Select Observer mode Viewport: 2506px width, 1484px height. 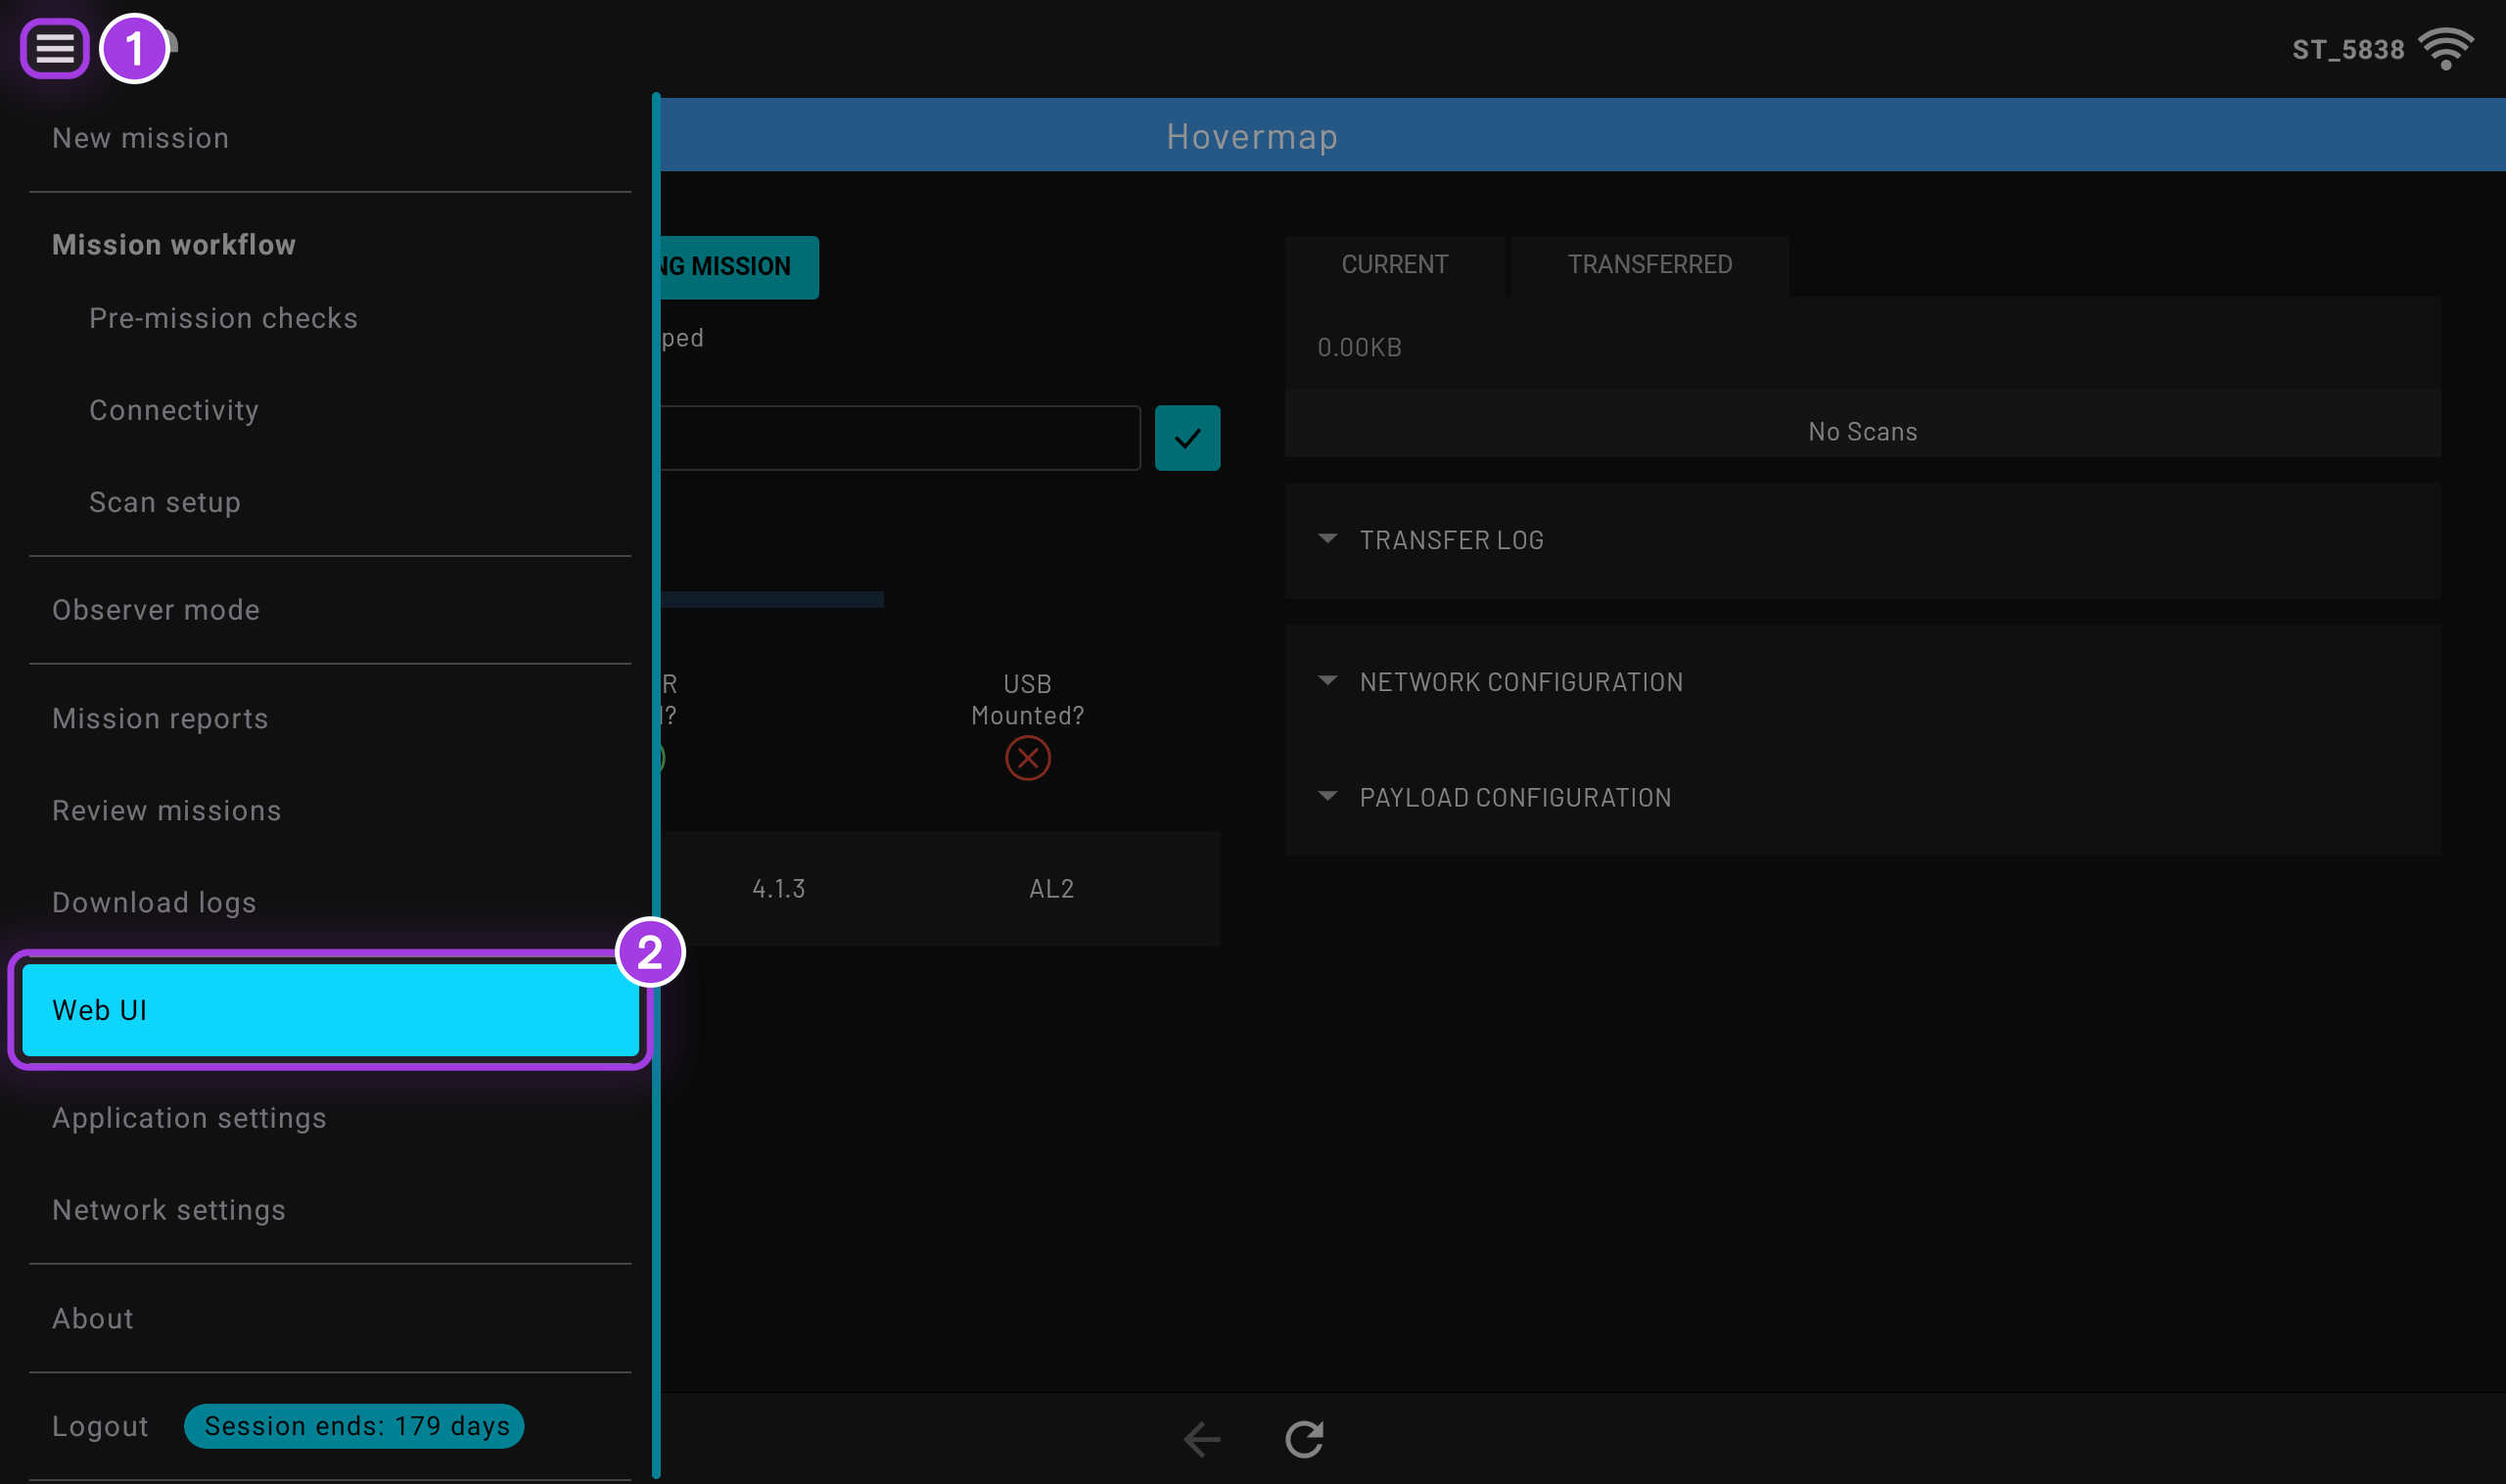pos(156,610)
